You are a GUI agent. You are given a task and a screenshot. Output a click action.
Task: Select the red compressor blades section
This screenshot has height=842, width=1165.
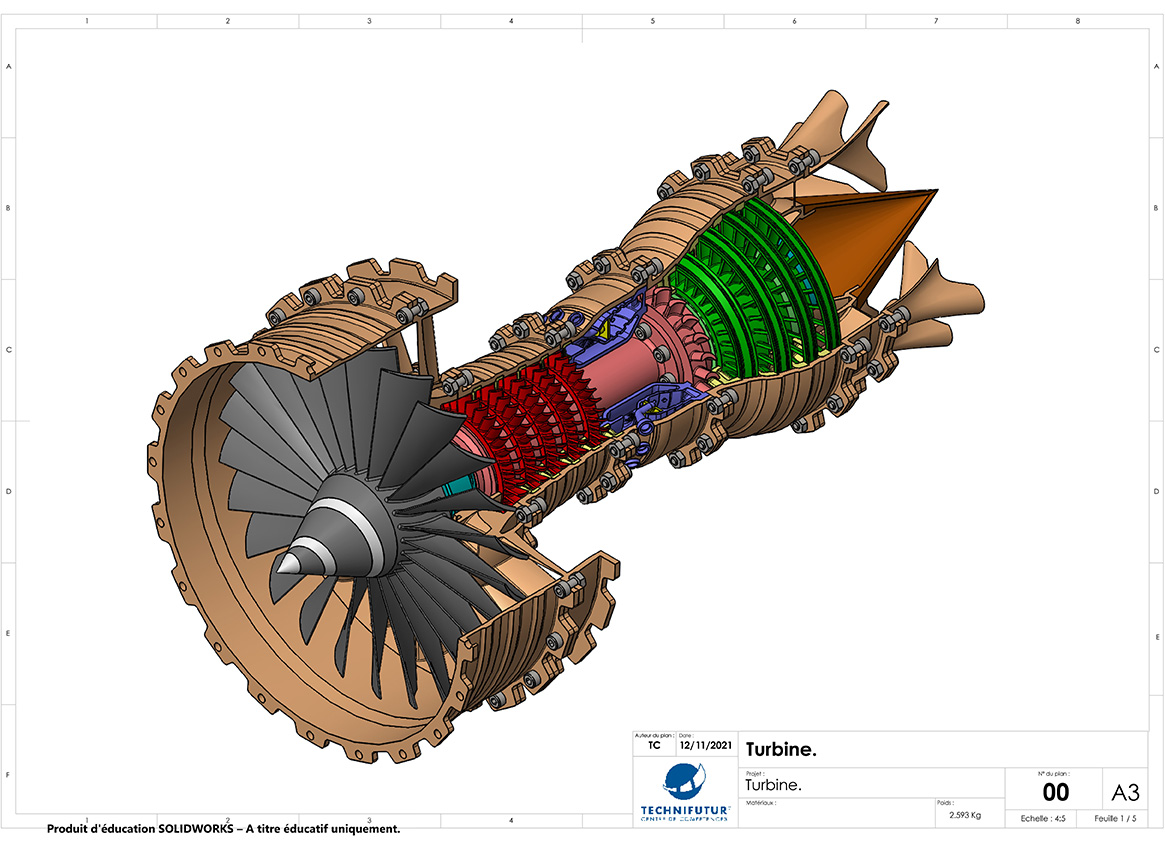[520, 410]
